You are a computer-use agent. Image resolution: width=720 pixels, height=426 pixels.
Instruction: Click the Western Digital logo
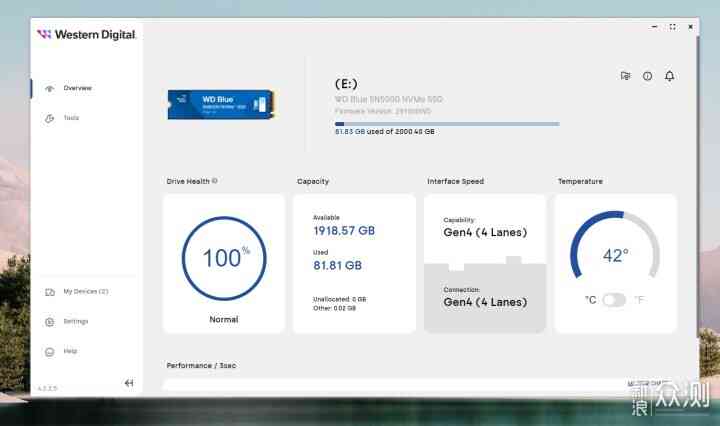pos(86,34)
